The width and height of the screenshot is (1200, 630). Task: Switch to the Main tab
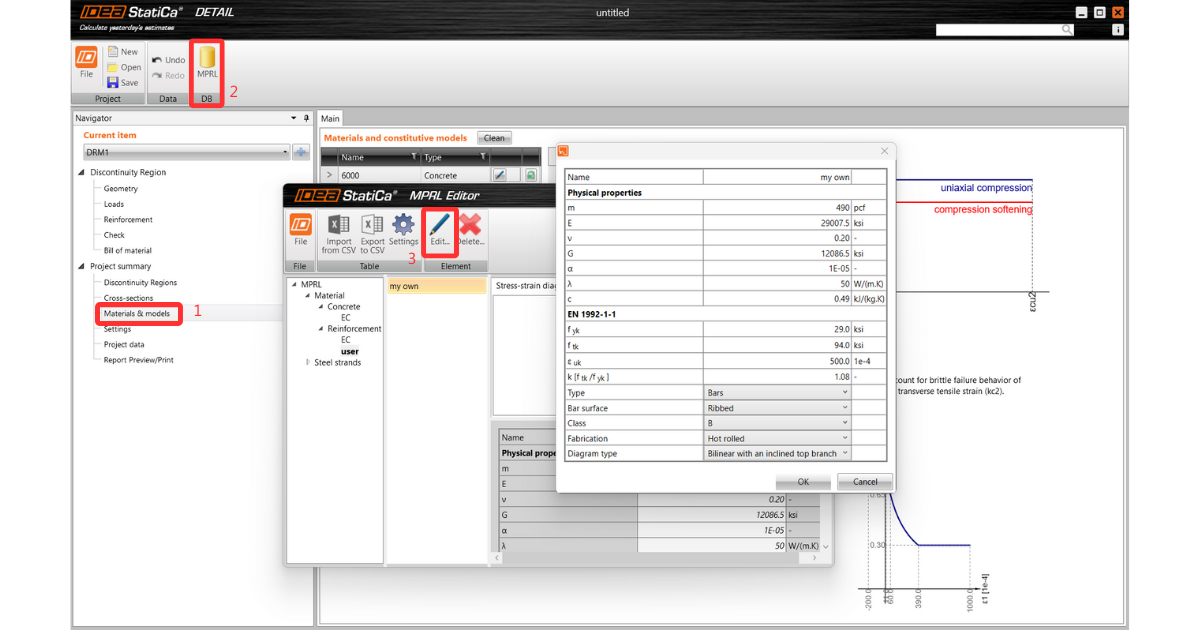click(330, 118)
